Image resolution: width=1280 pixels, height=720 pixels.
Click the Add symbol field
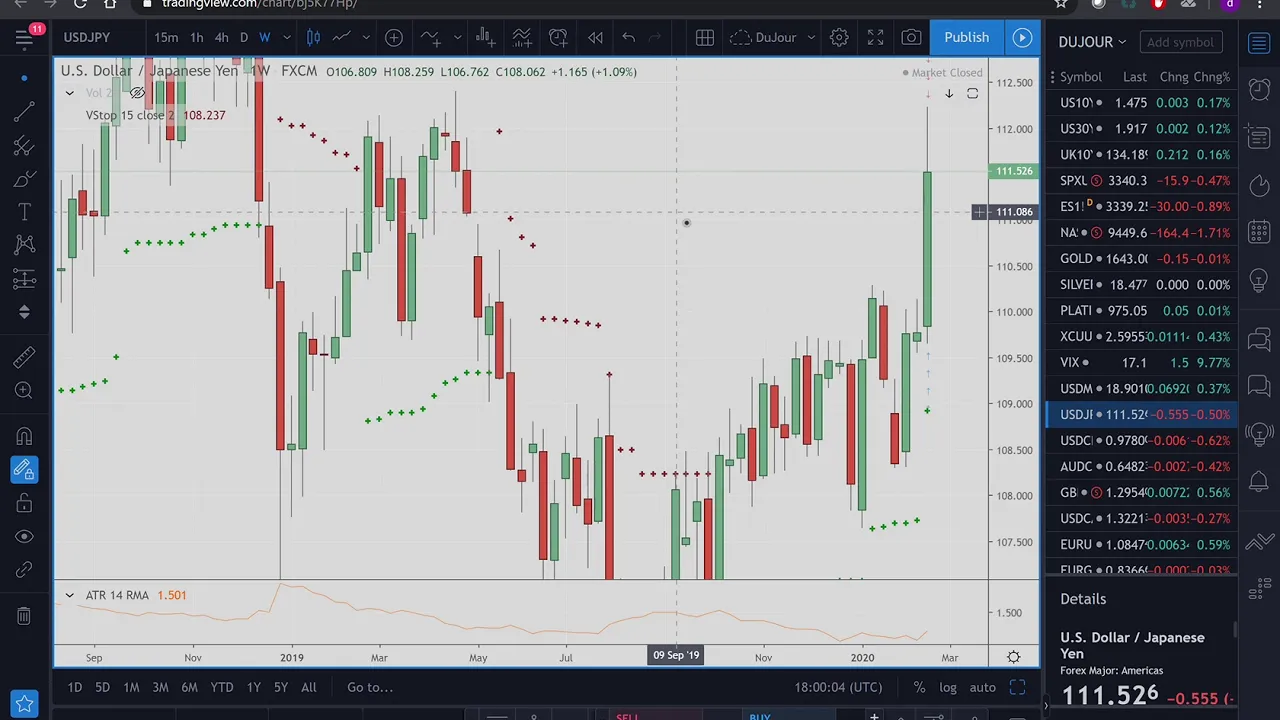1181,42
